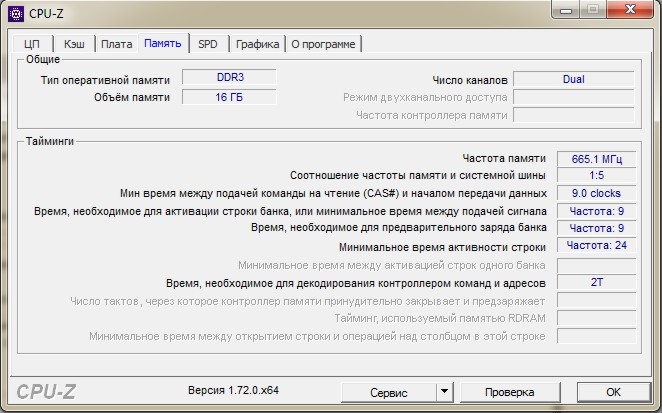Open the О программе tab

tap(323, 44)
